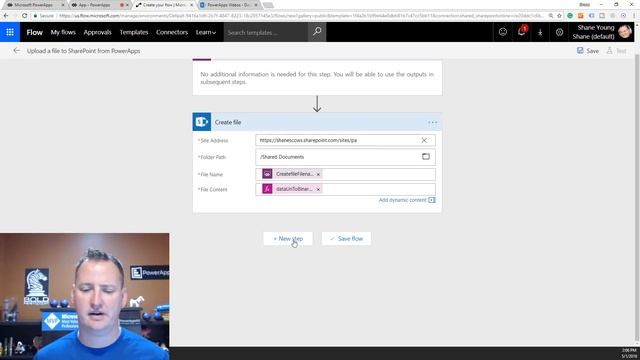Select the CreateFileFilena dynamic token
The width and height of the screenshot is (640, 360).
[291, 174]
